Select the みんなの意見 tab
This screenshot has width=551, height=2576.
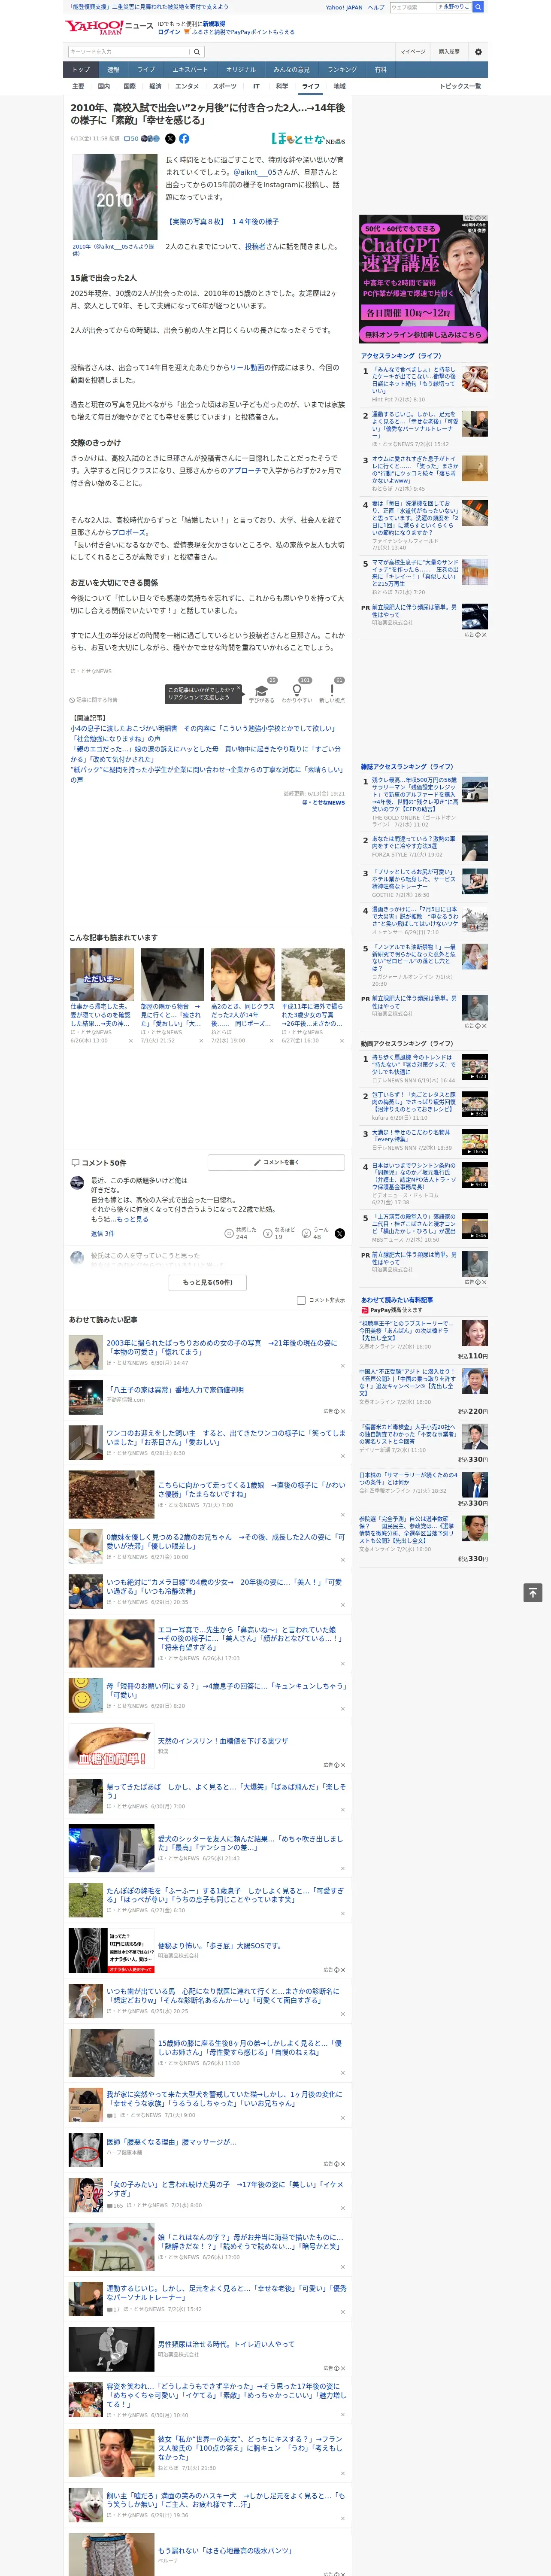[x=291, y=70]
